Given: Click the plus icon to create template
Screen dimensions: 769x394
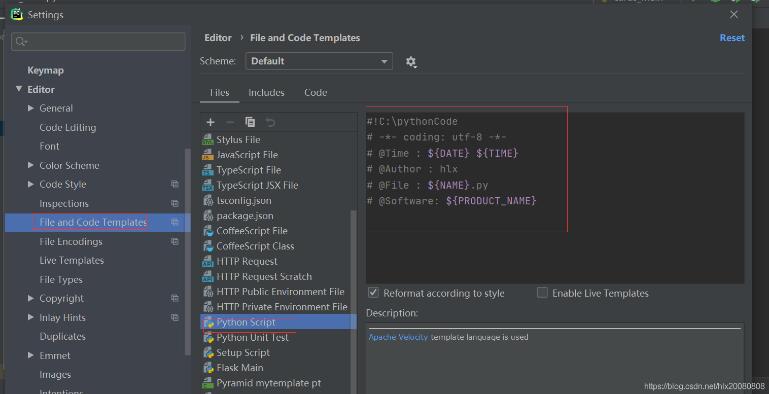Looking at the screenshot, I should coord(210,122).
